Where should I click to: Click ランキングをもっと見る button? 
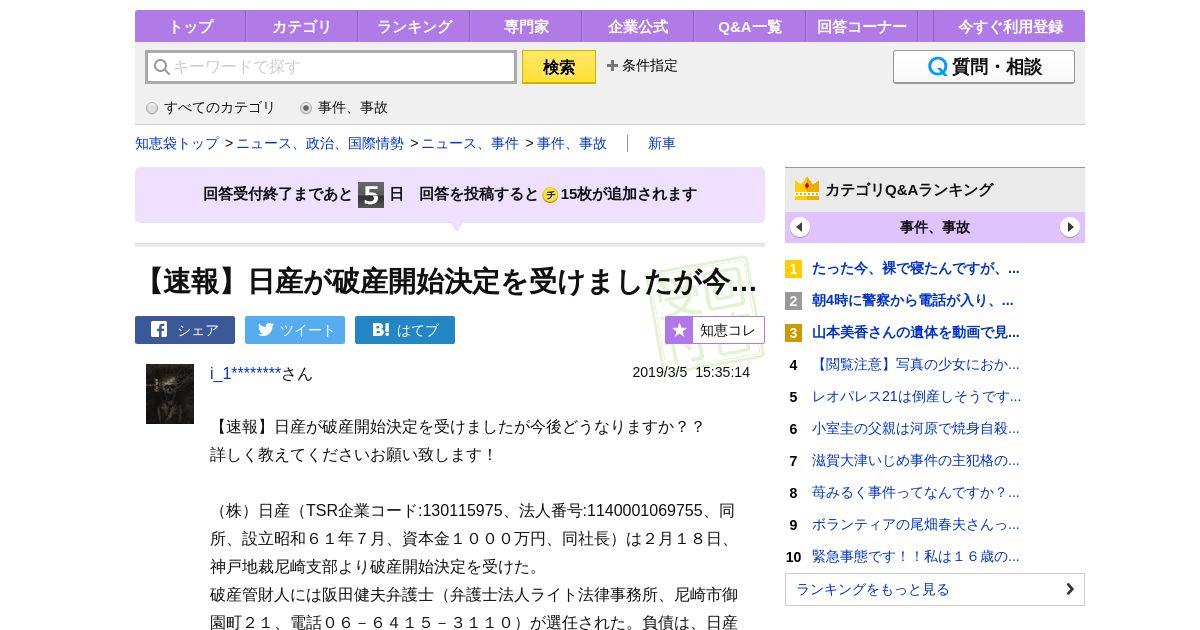[935, 589]
